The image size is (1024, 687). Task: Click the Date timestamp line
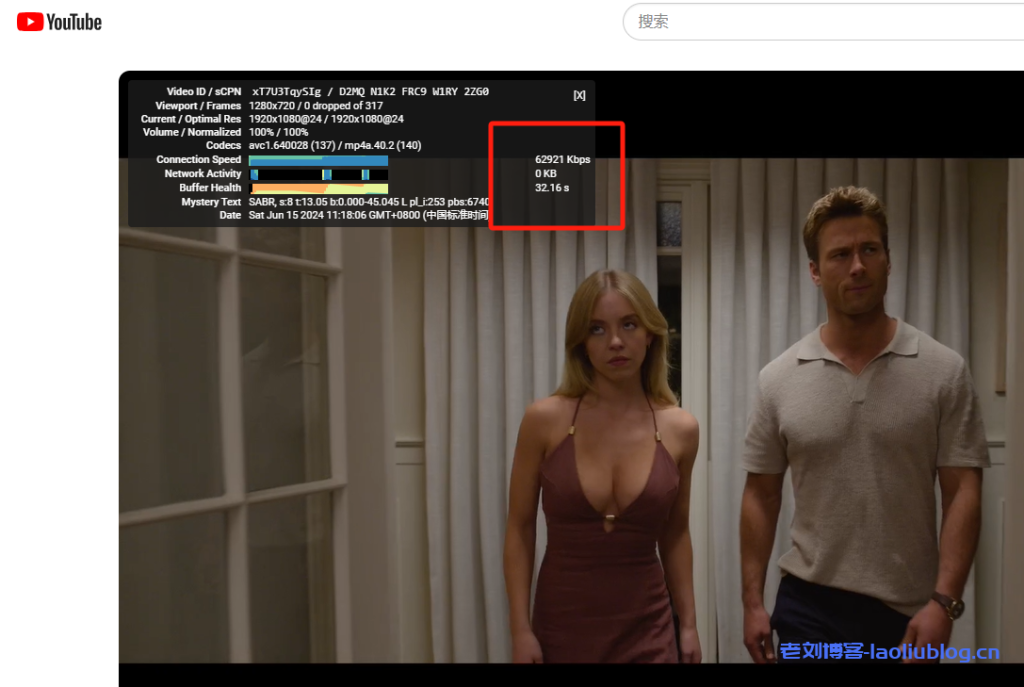pos(368,215)
